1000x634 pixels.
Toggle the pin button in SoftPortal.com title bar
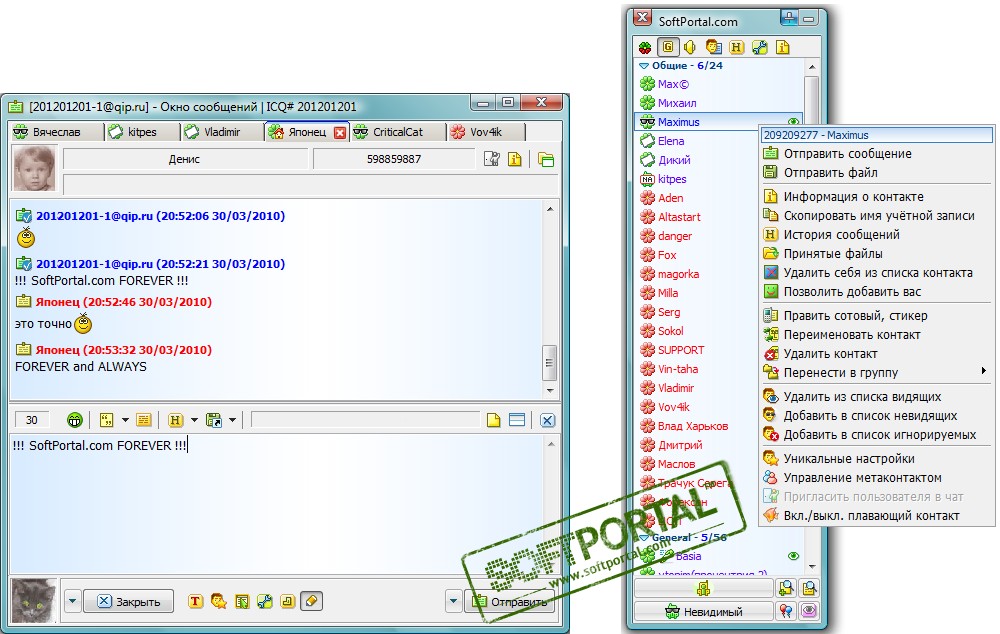[x=789, y=18]
